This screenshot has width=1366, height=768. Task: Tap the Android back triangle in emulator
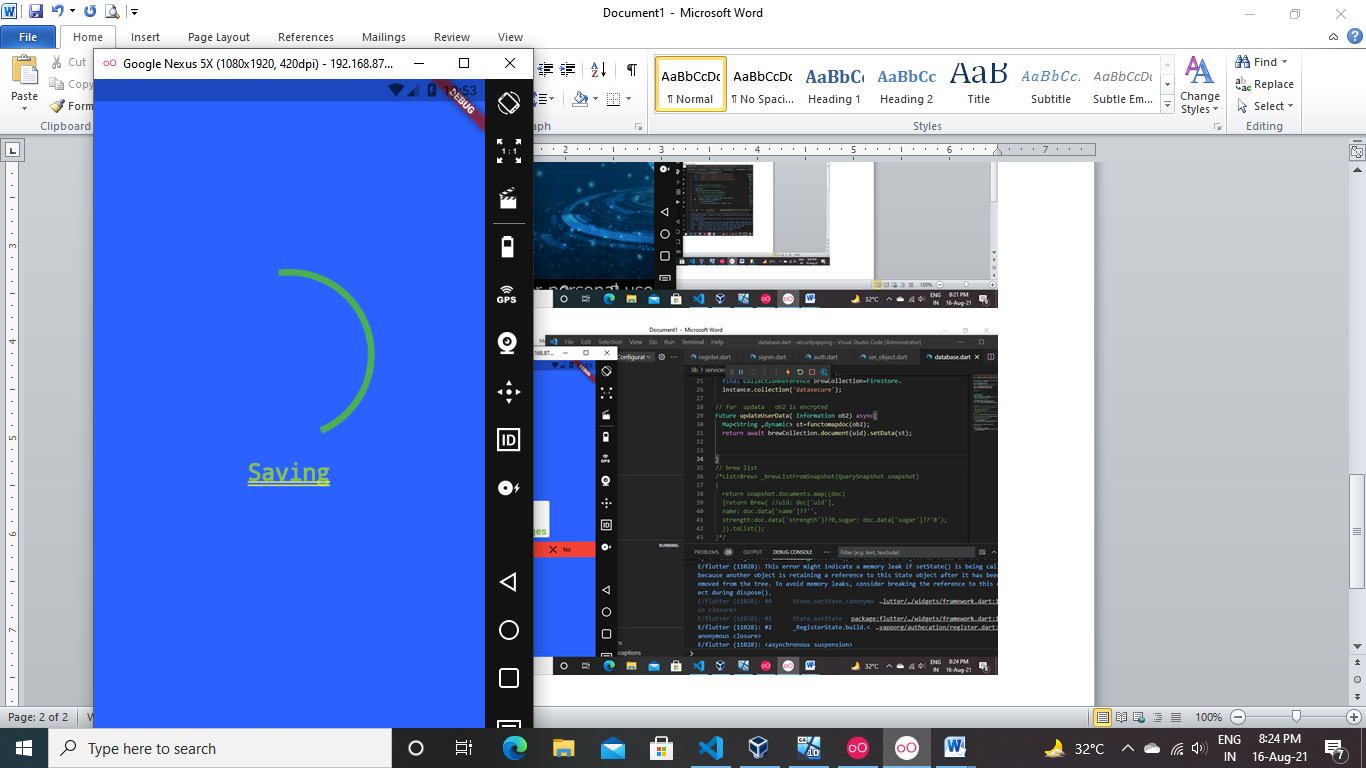coord(508,581)
